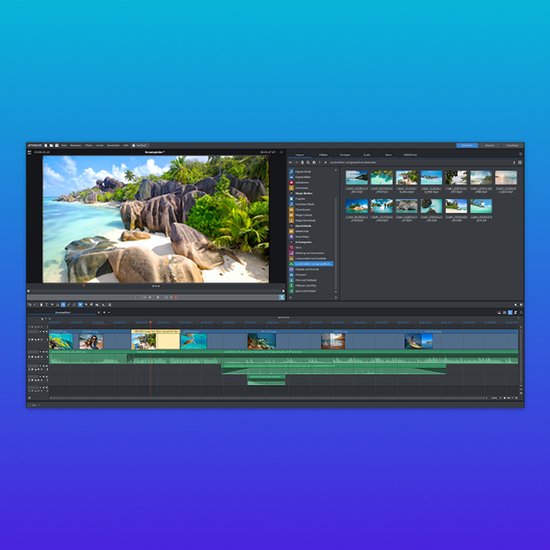Select the pale sunset beach thumbnail
The image size is (550, 550).
click(x=506, y=178)
